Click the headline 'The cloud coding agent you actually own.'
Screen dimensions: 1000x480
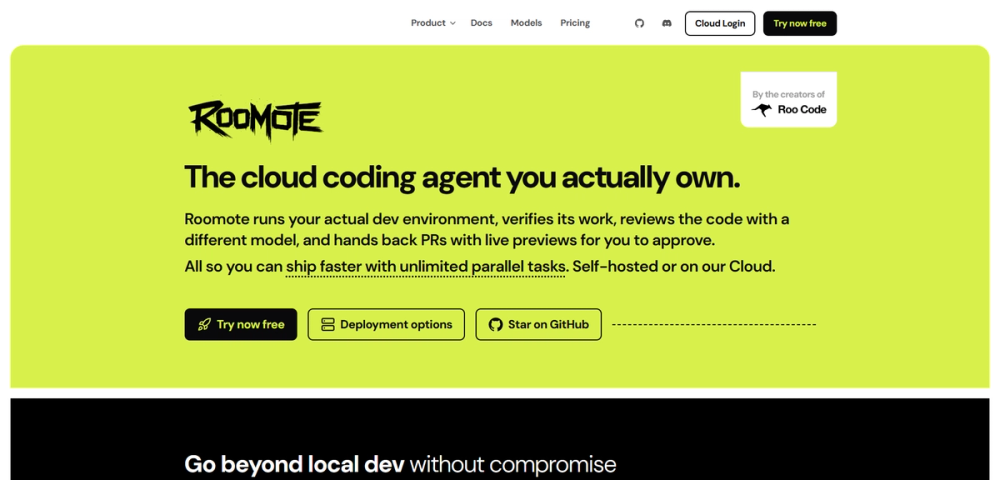click(x=462, y=177)
